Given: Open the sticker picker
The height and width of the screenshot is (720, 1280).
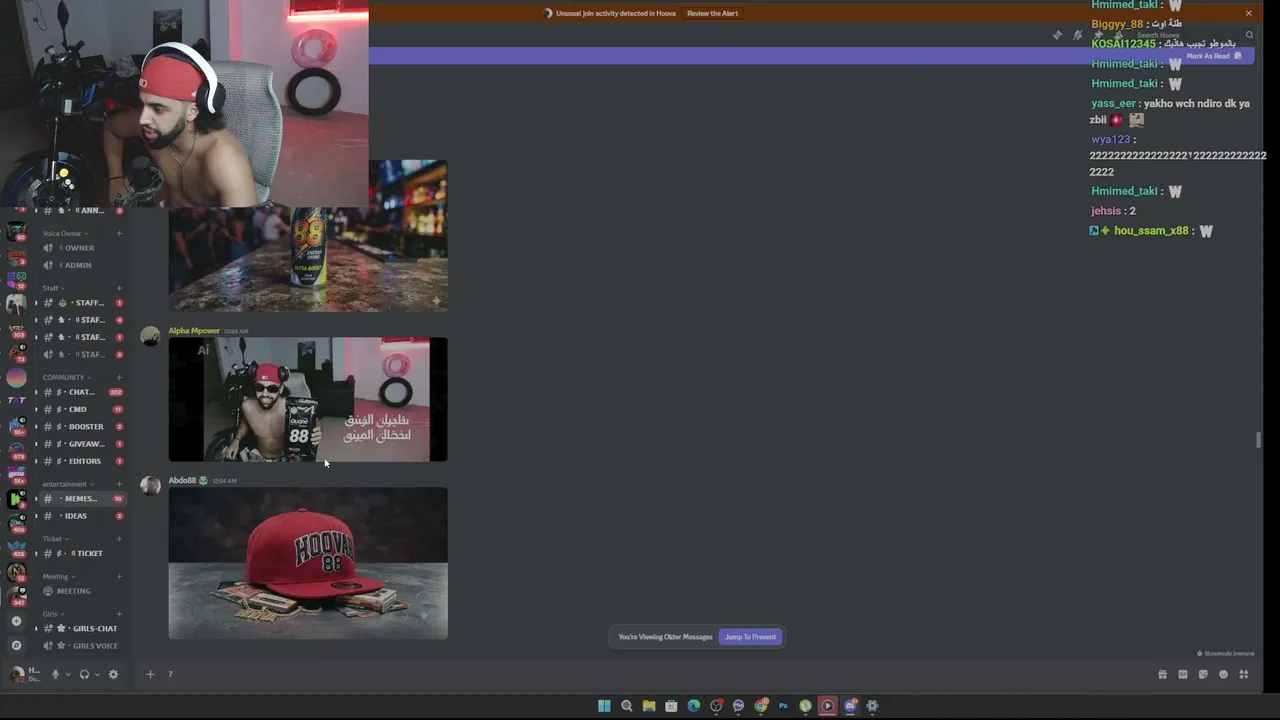Looking at the screenshot, I should point(1203,674).
